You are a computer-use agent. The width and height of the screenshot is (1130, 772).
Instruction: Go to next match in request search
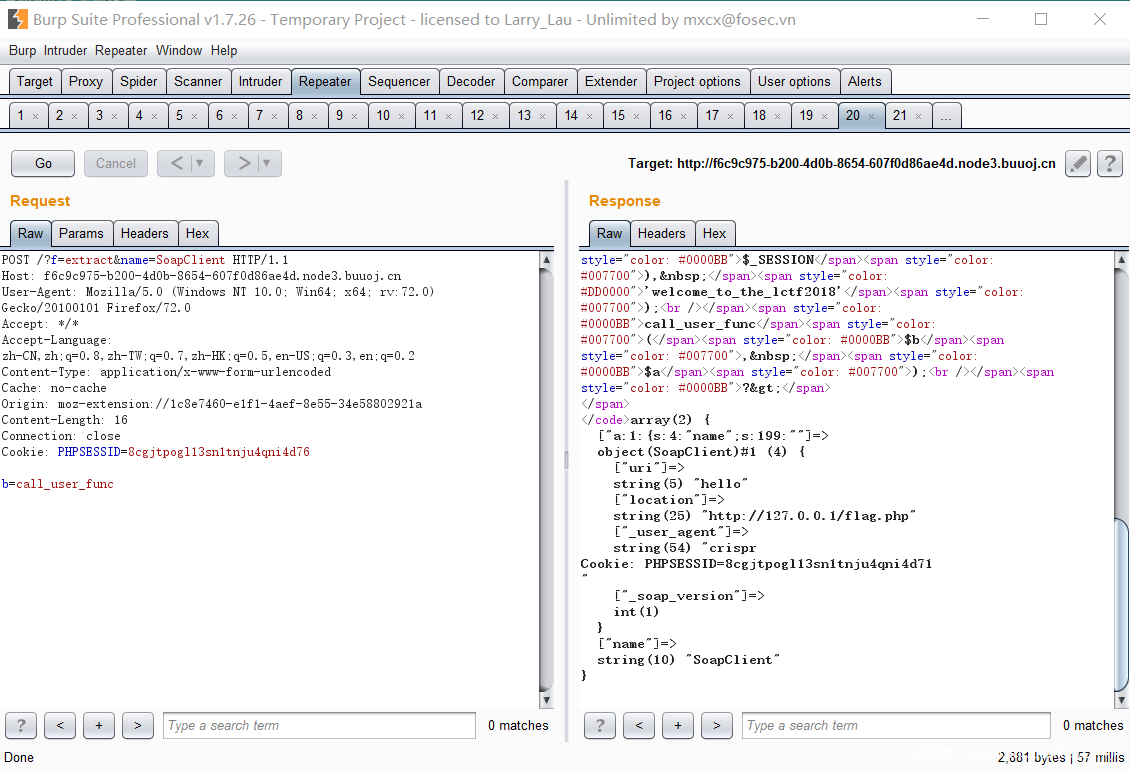tap(138, 725)
